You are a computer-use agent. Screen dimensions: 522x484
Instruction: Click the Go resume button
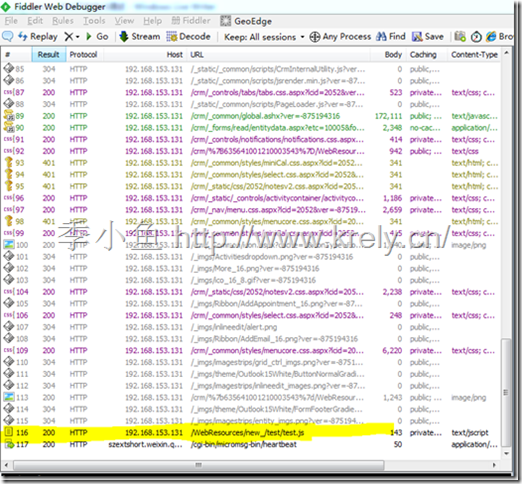coord(97,36)
